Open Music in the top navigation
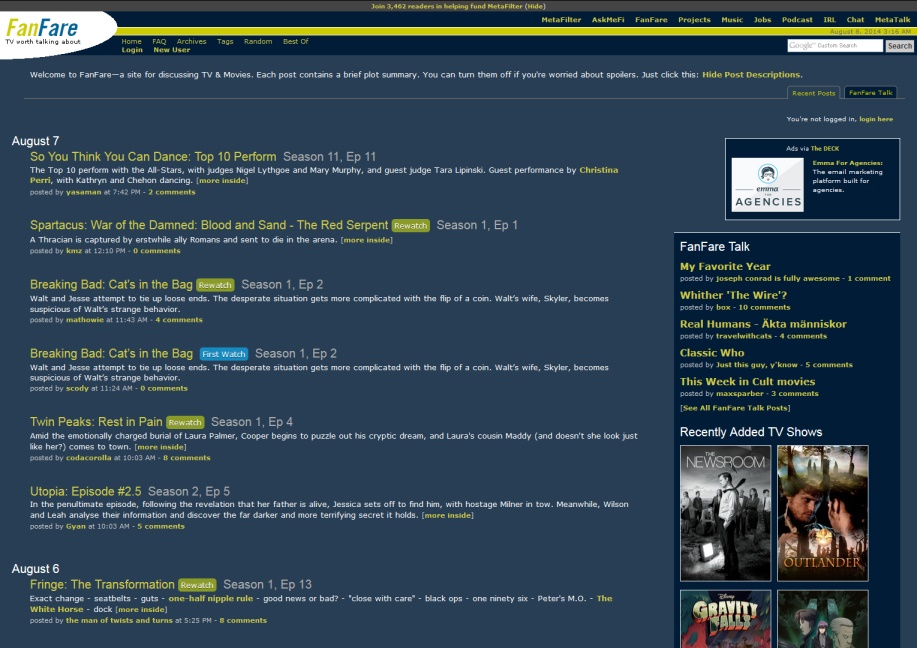The width and height of the screenshot is (917, 648). click(x=732, y=20)
